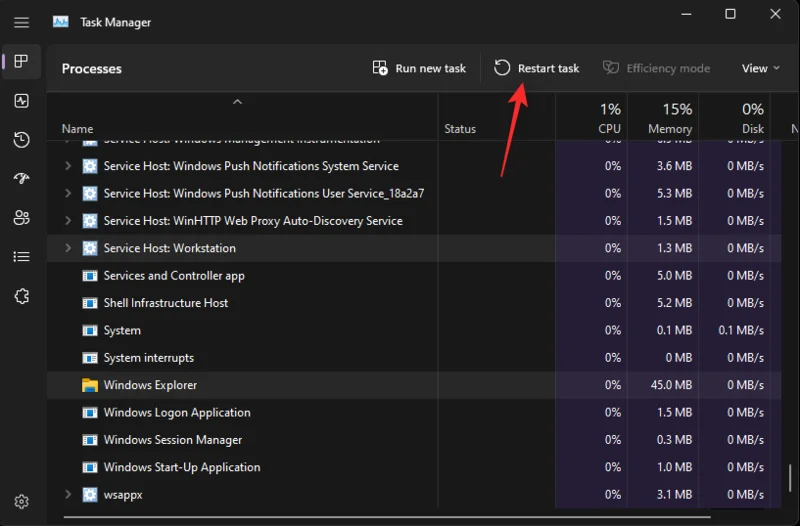Expand Service Host: WinHTTP Web Proxy entry

click(68, 220)
